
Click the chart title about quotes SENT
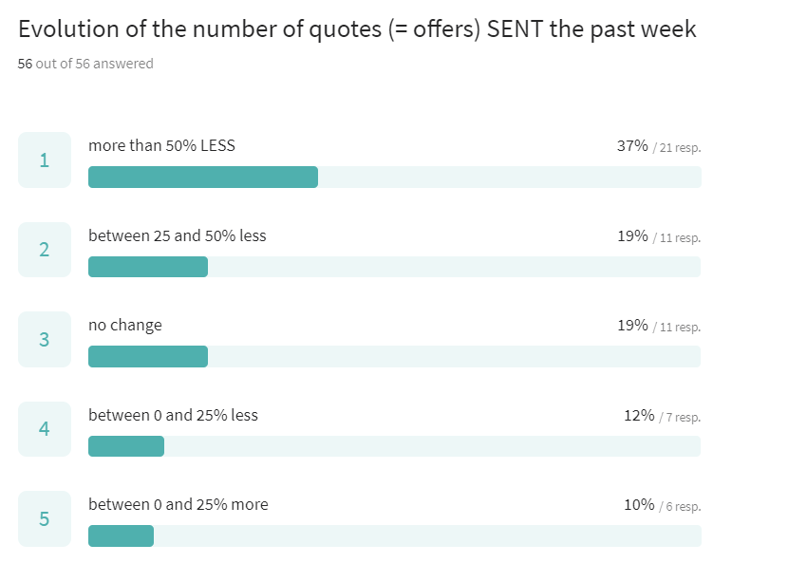tap(357, 29)
